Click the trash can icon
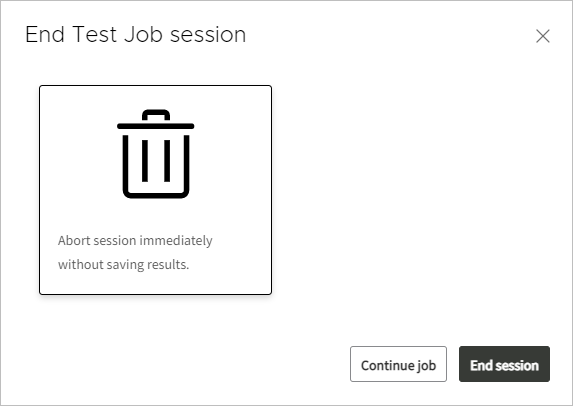Viewport: 573px width, 406px height. 156,154
